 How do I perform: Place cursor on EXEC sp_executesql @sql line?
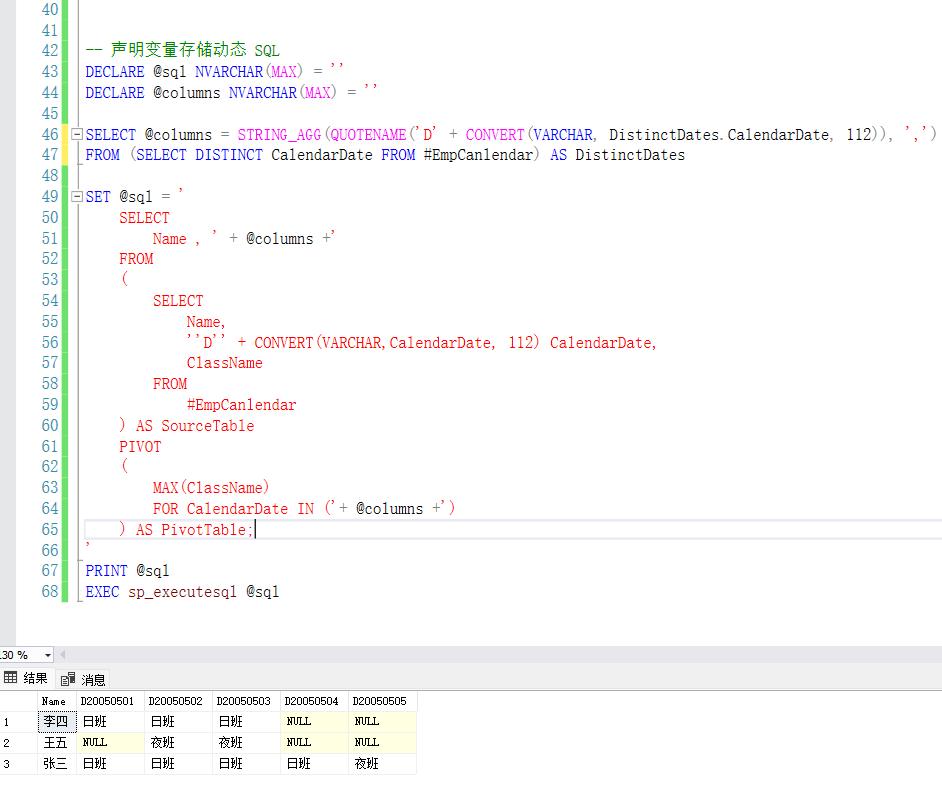click(x=182, y=592)
